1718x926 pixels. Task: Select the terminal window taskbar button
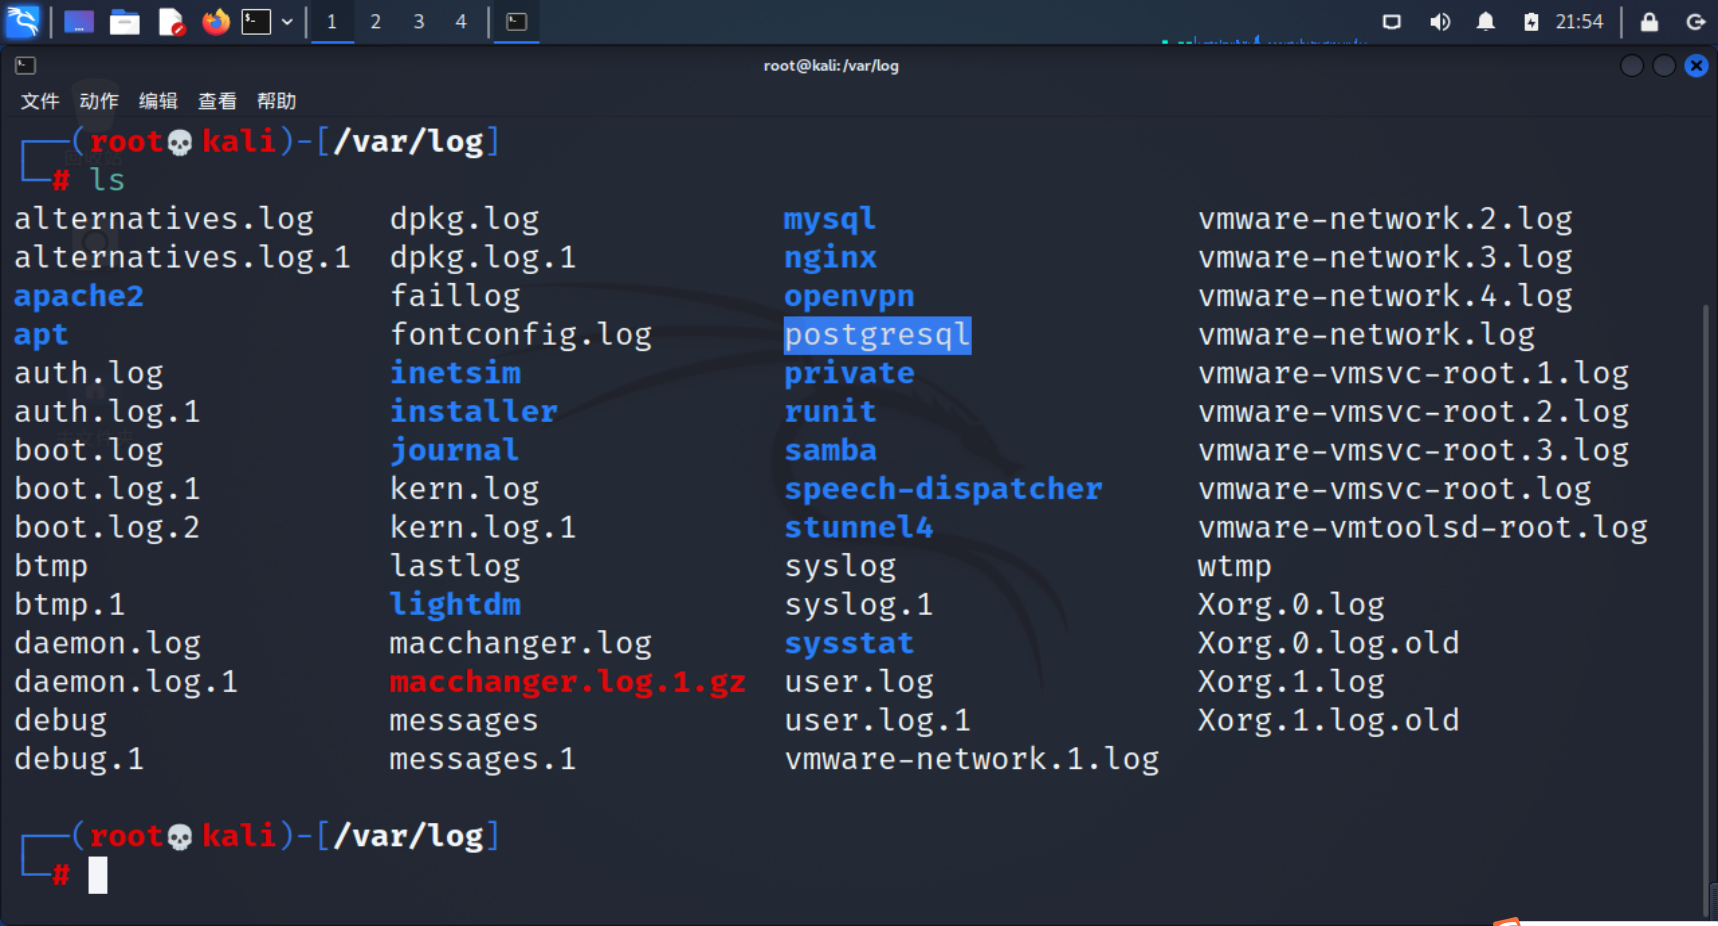click(516, 21)
